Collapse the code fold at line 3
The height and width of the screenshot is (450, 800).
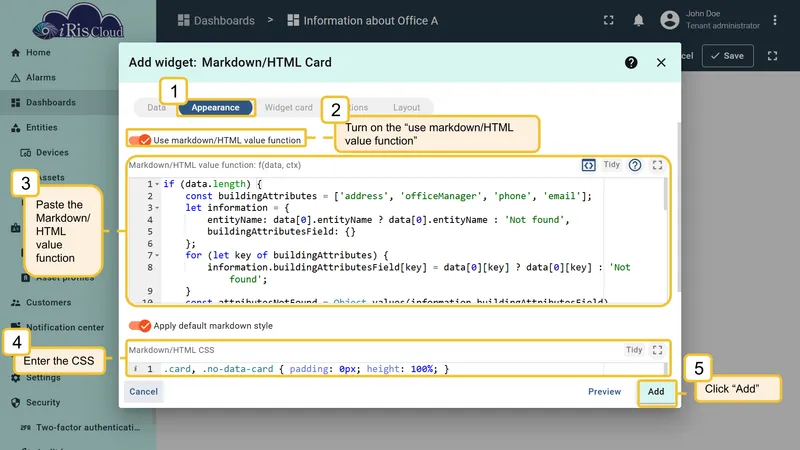(157, 208)
